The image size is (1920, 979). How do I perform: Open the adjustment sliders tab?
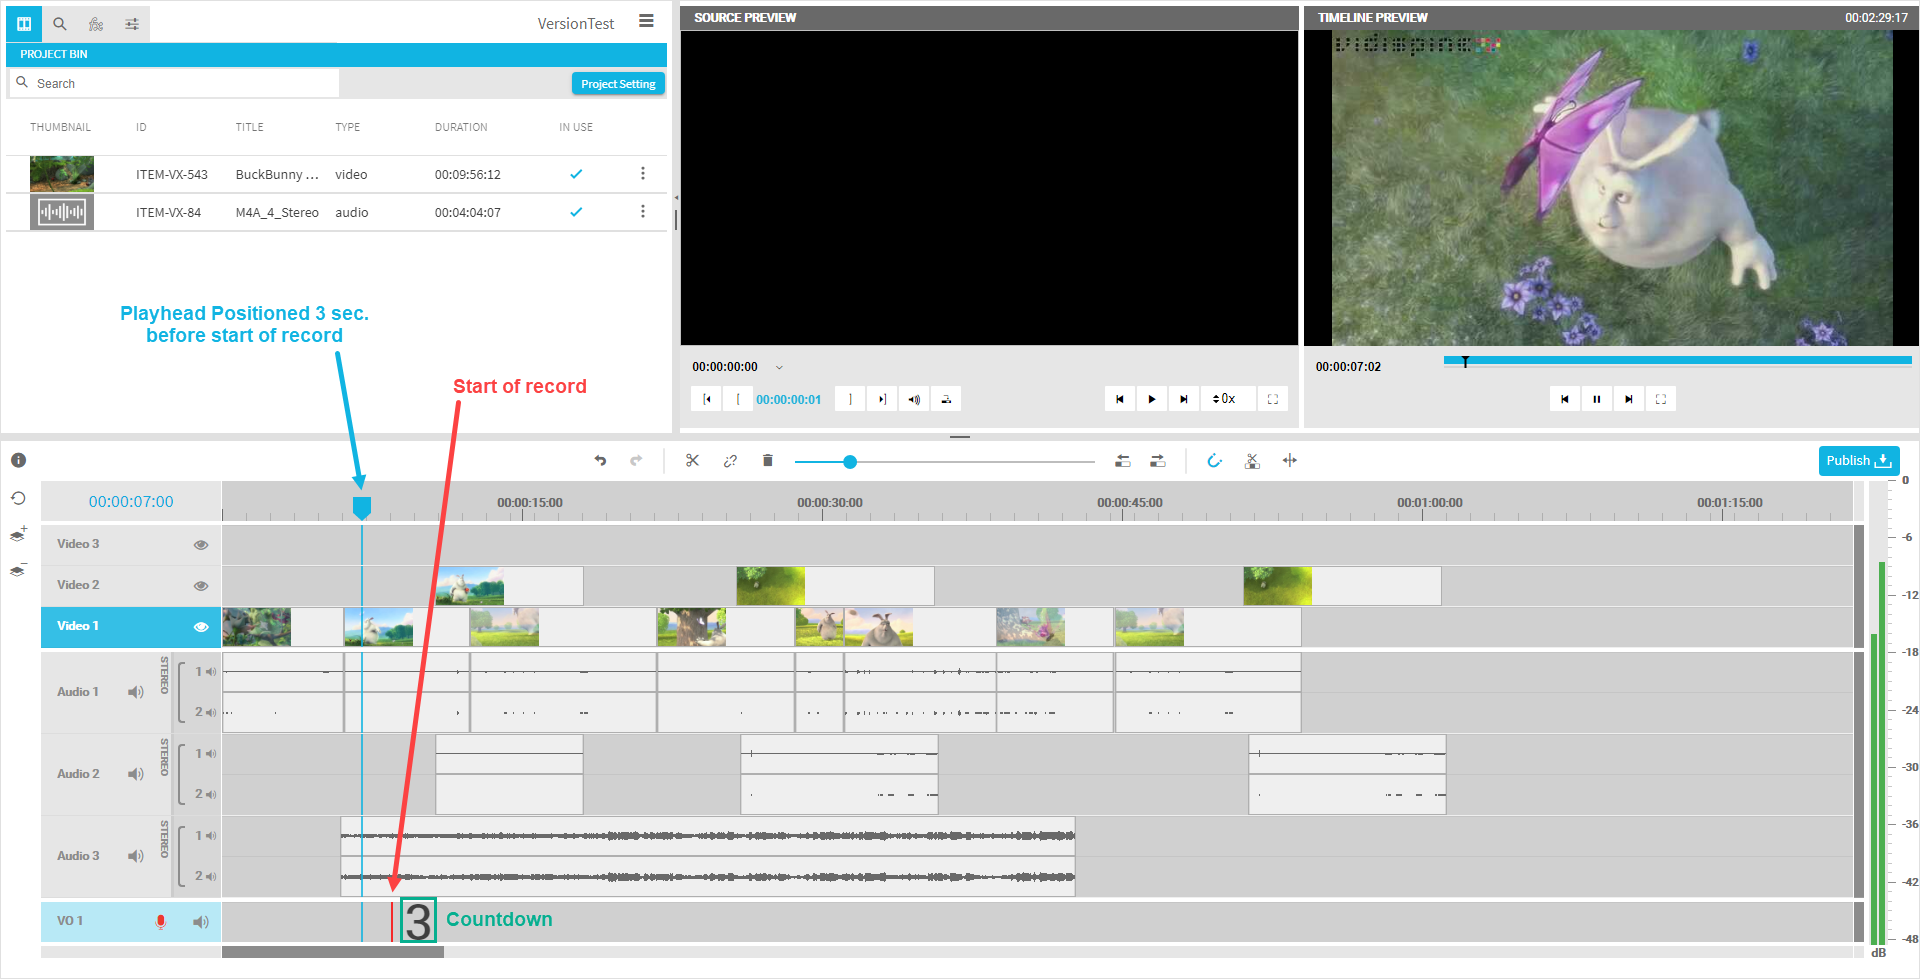(132, 24)
